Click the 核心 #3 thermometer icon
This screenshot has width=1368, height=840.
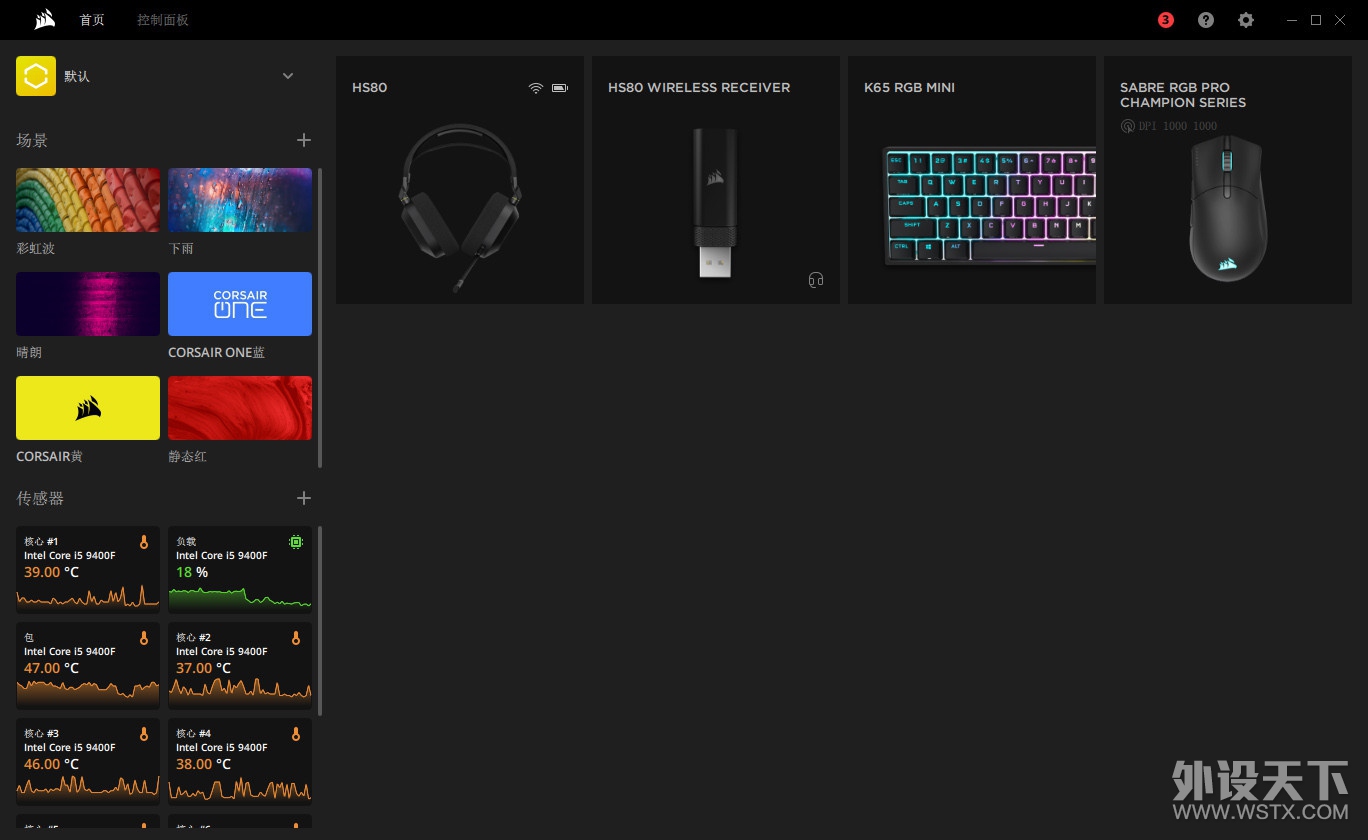[144, 734]
